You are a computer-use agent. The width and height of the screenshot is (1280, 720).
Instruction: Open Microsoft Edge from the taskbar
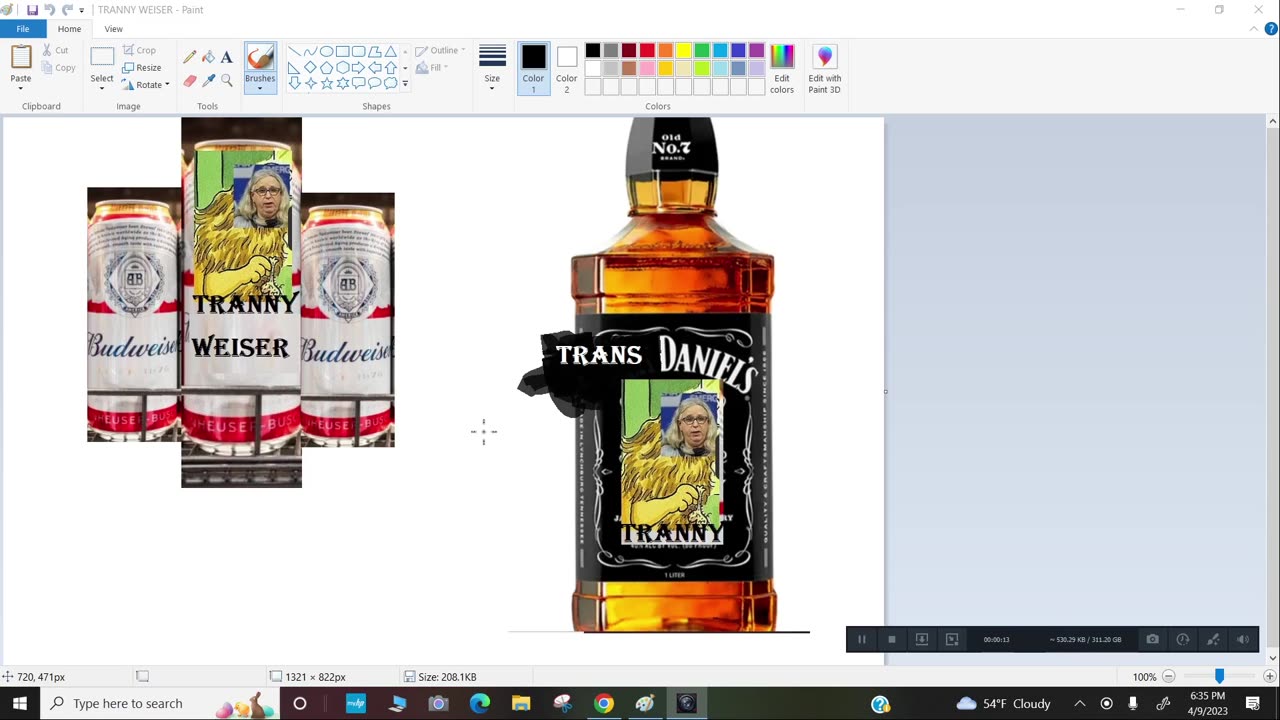click(x=480, y=704)
